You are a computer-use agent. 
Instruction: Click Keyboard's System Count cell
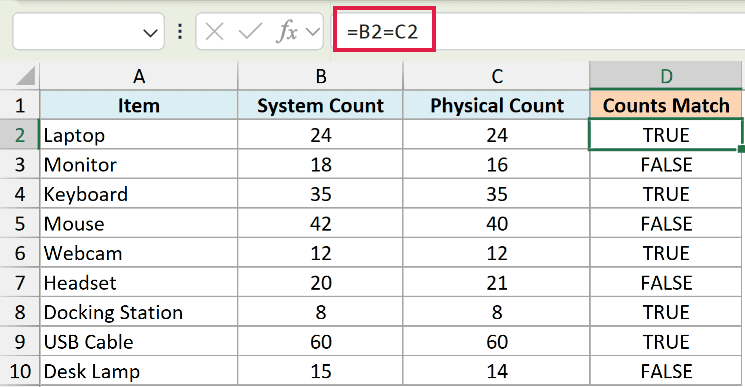click(320, 194)
